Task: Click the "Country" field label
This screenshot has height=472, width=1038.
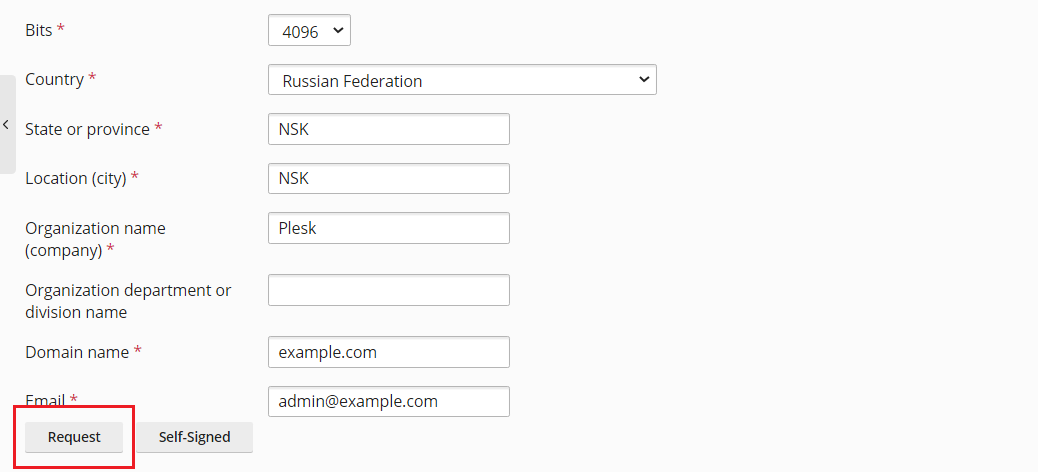Action: (54, 79)
